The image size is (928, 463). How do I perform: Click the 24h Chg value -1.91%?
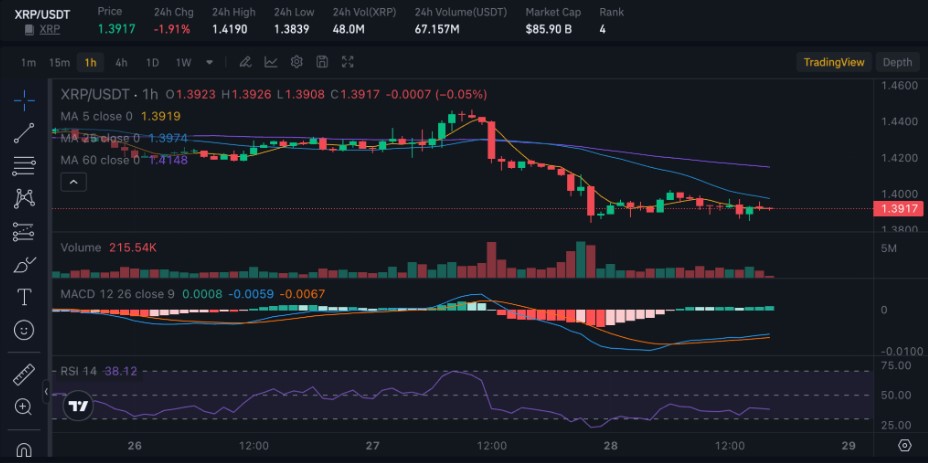click(x=172, y=29)
